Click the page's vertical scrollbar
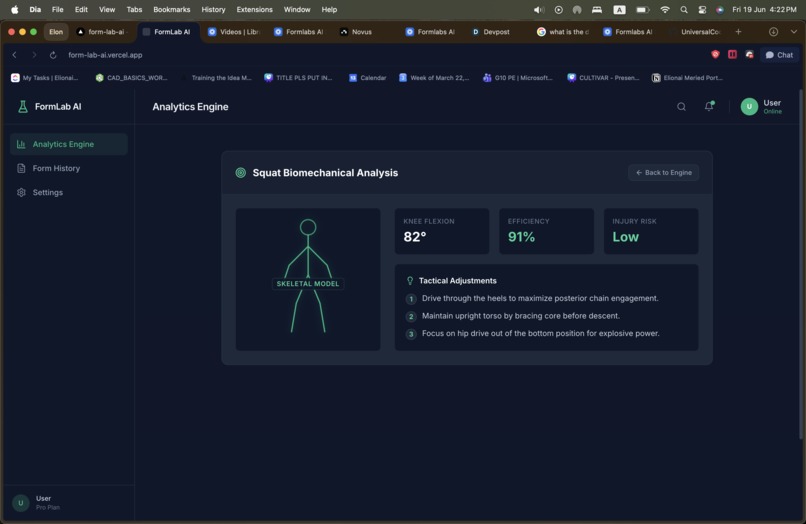 tap(801, 262)
